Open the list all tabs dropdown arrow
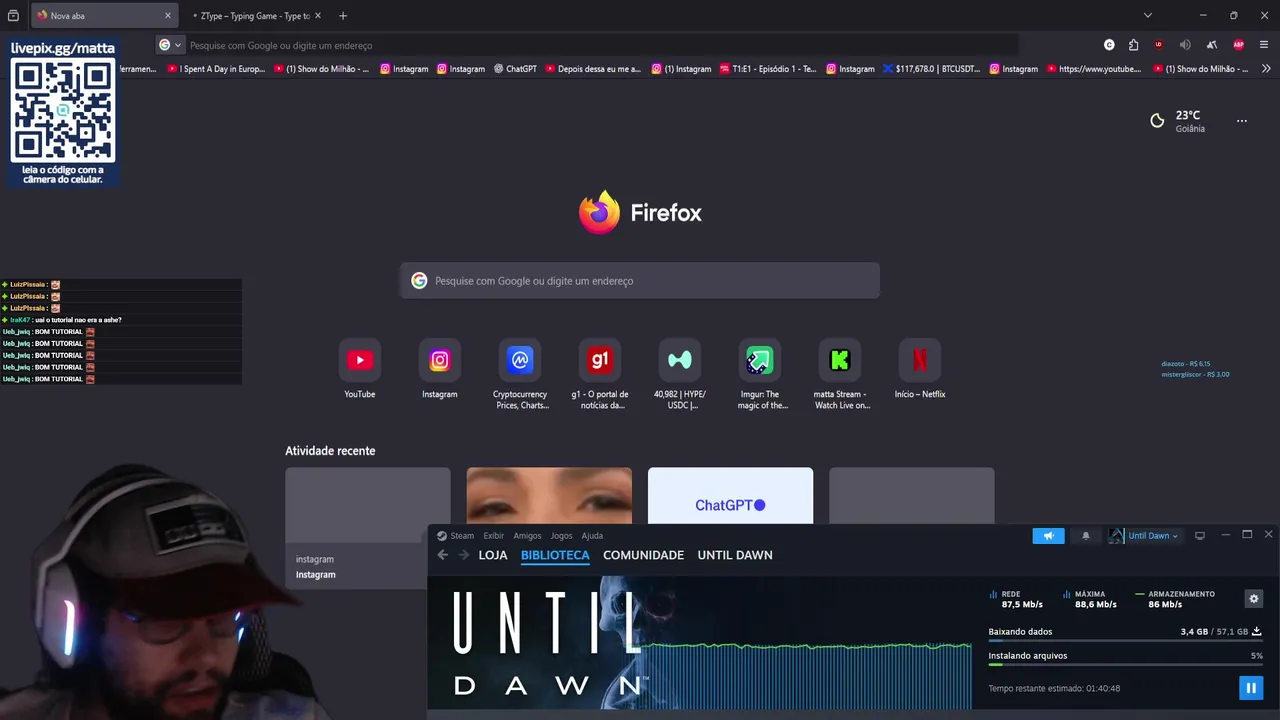 point(1148,16)
